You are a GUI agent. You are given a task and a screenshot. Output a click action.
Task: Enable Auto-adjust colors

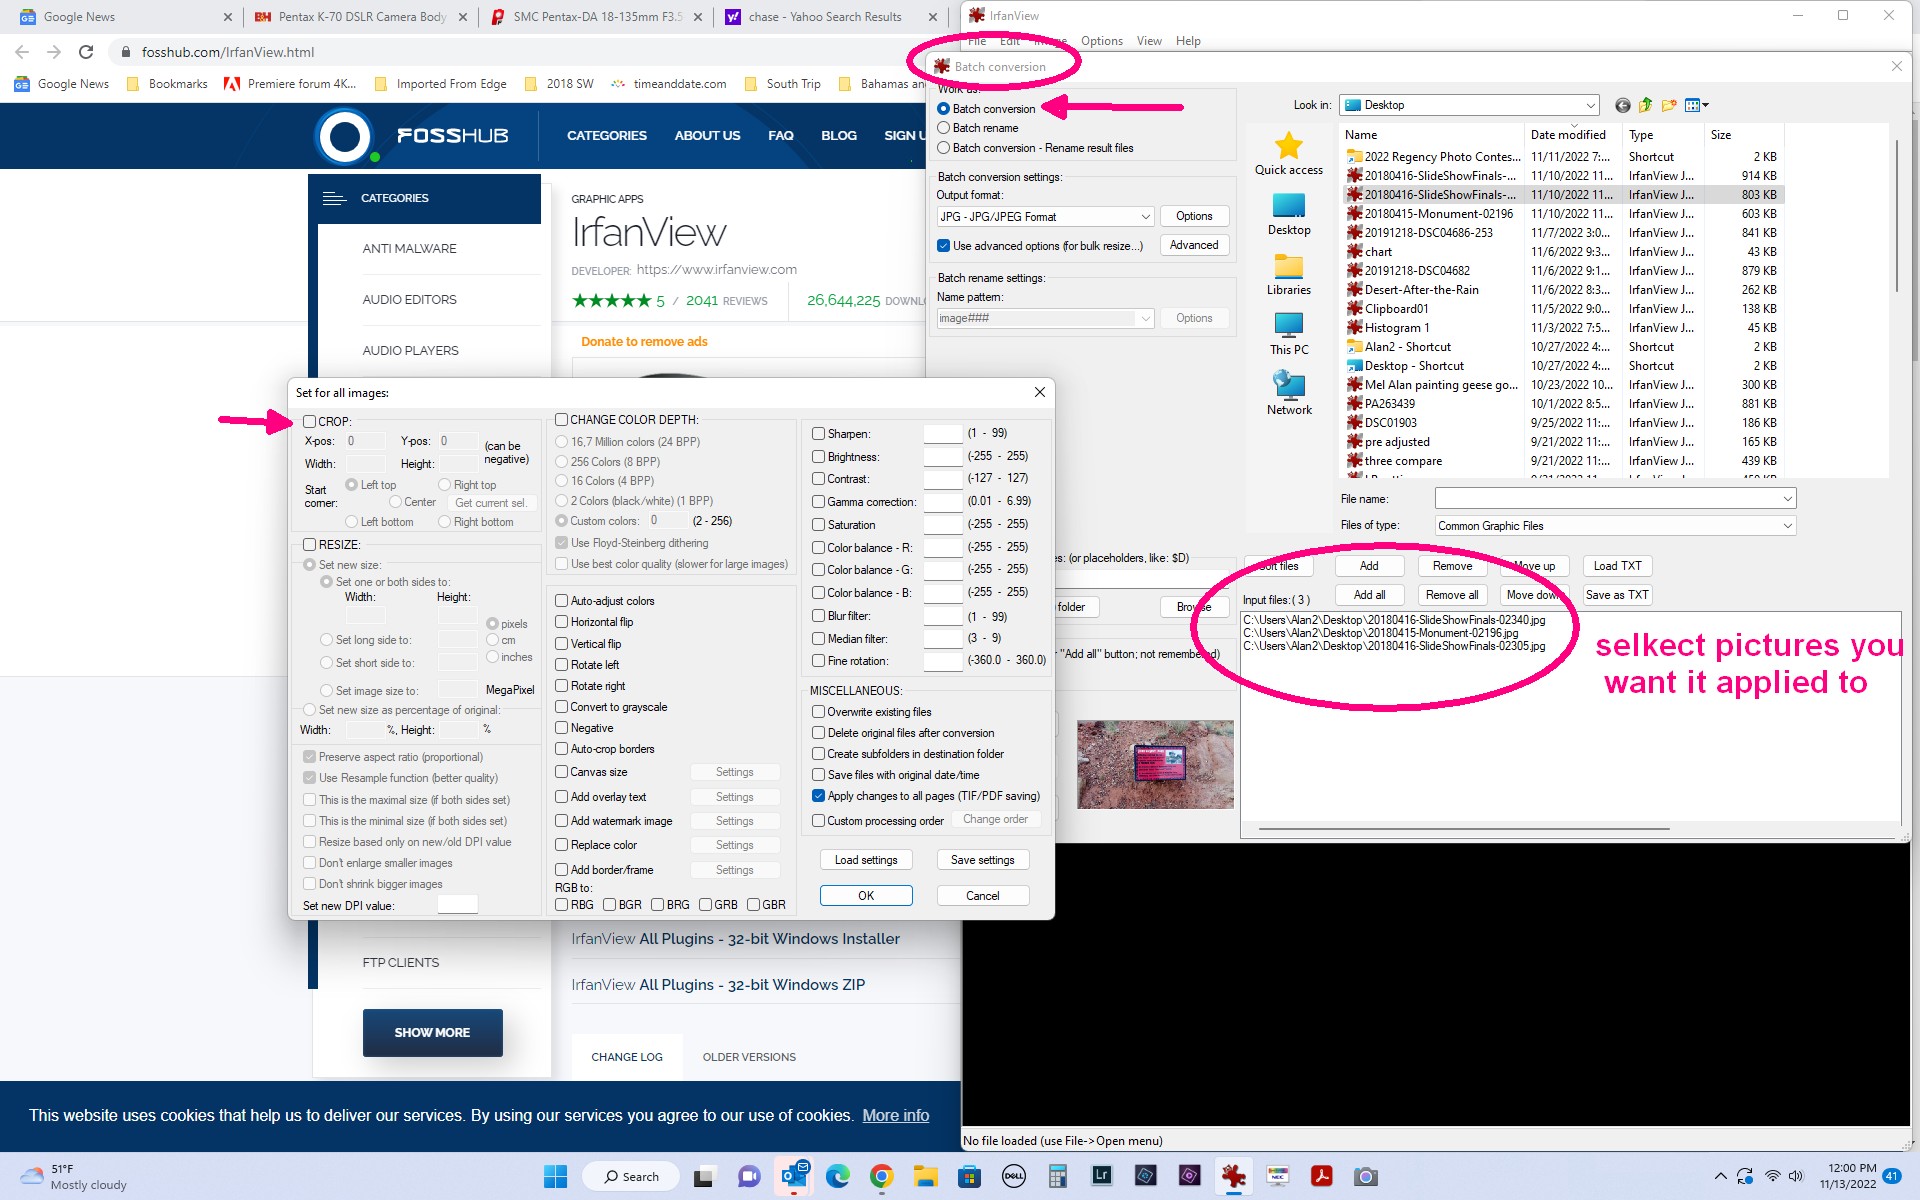pyautogui.click(x=562, y=601)
